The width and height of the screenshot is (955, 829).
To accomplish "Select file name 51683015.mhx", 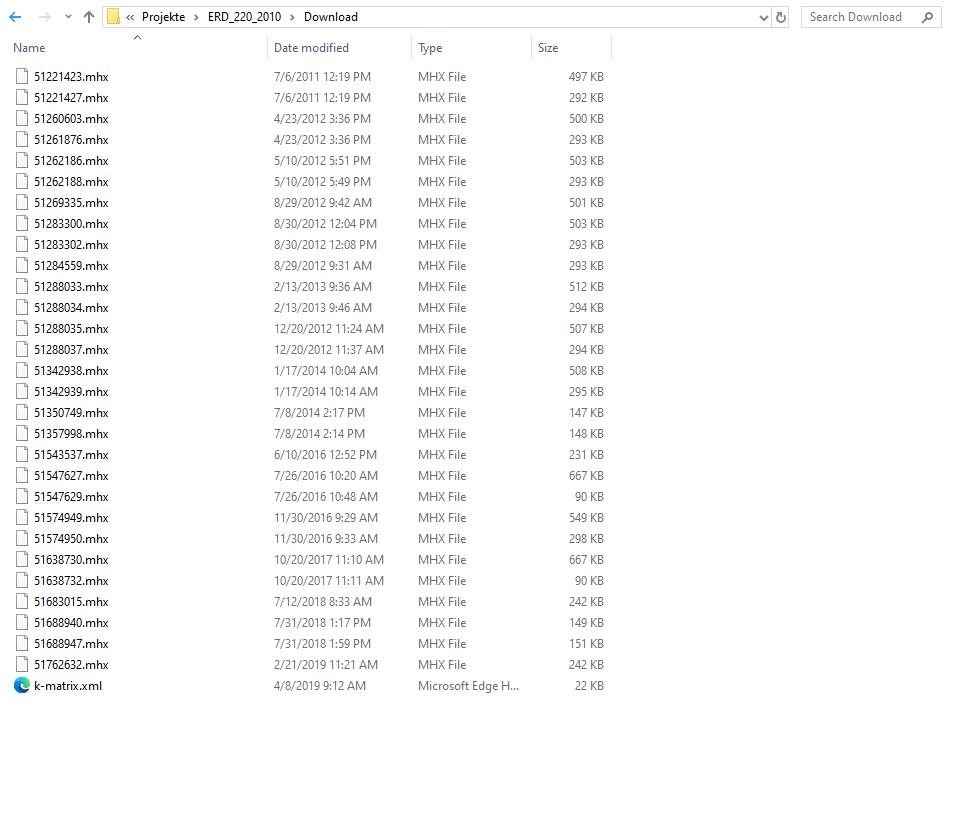I will point(71,602).
